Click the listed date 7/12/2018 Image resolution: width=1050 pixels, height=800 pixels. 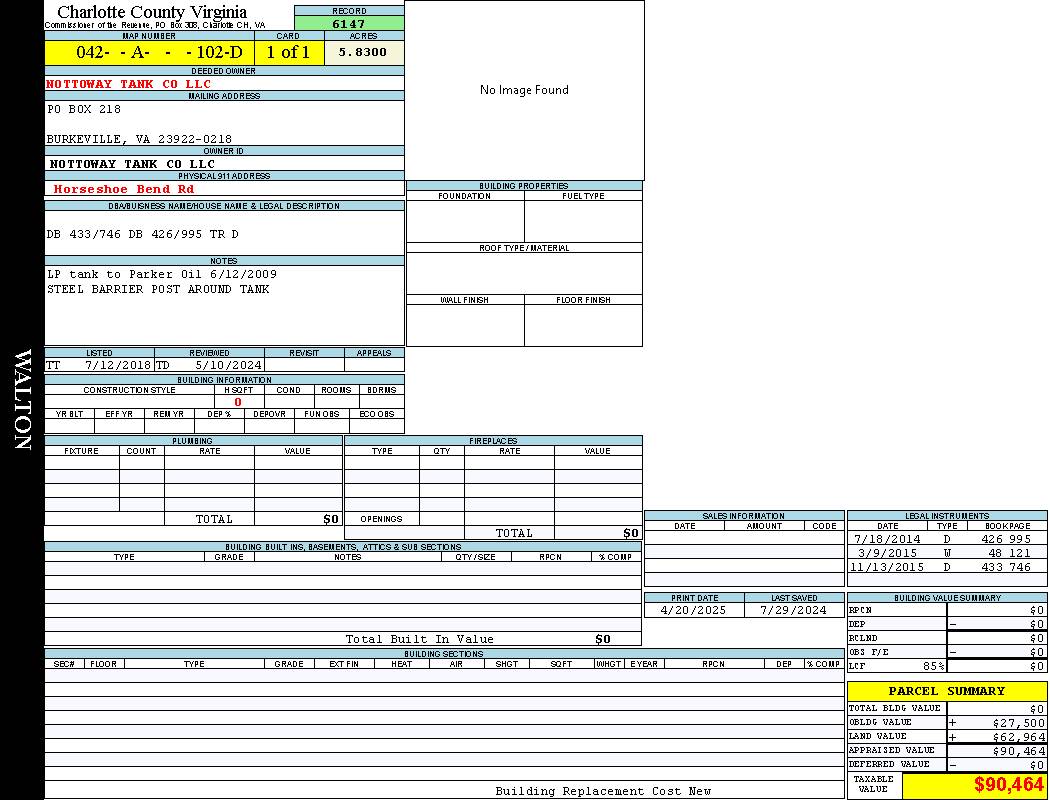pyautogui.click(x=117, y=366)
